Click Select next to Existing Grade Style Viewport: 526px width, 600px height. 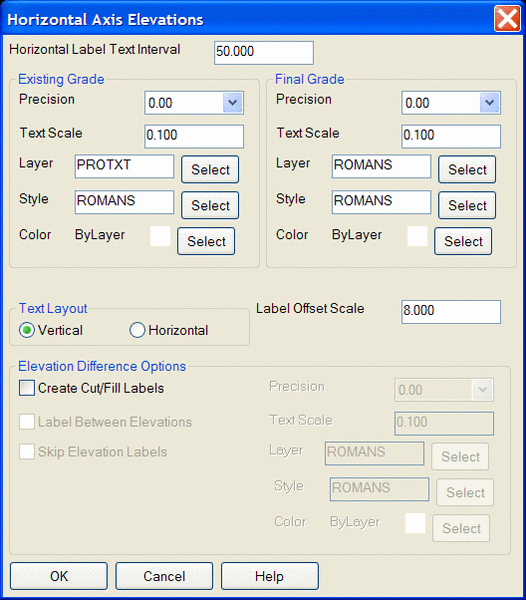point(210,205)
